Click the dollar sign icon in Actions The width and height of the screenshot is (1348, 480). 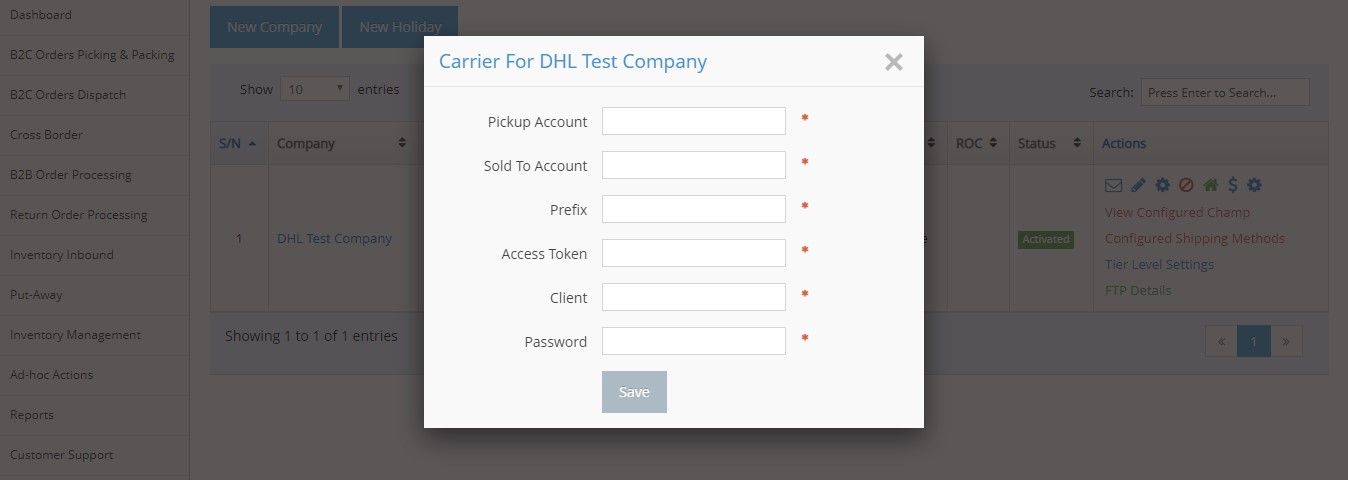point(1233,185)
